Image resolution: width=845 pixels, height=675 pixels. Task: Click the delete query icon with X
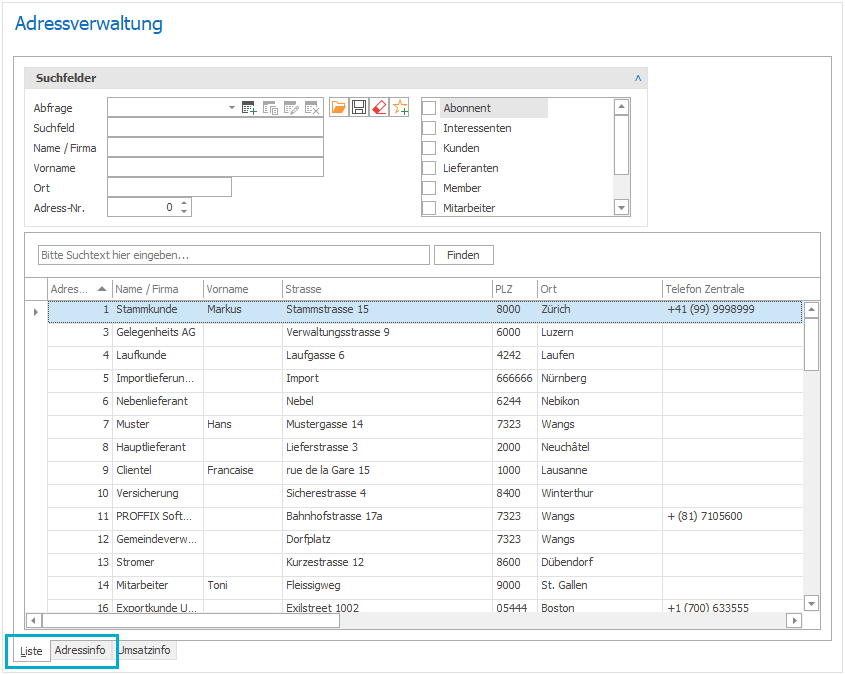(x=312, y=108)
